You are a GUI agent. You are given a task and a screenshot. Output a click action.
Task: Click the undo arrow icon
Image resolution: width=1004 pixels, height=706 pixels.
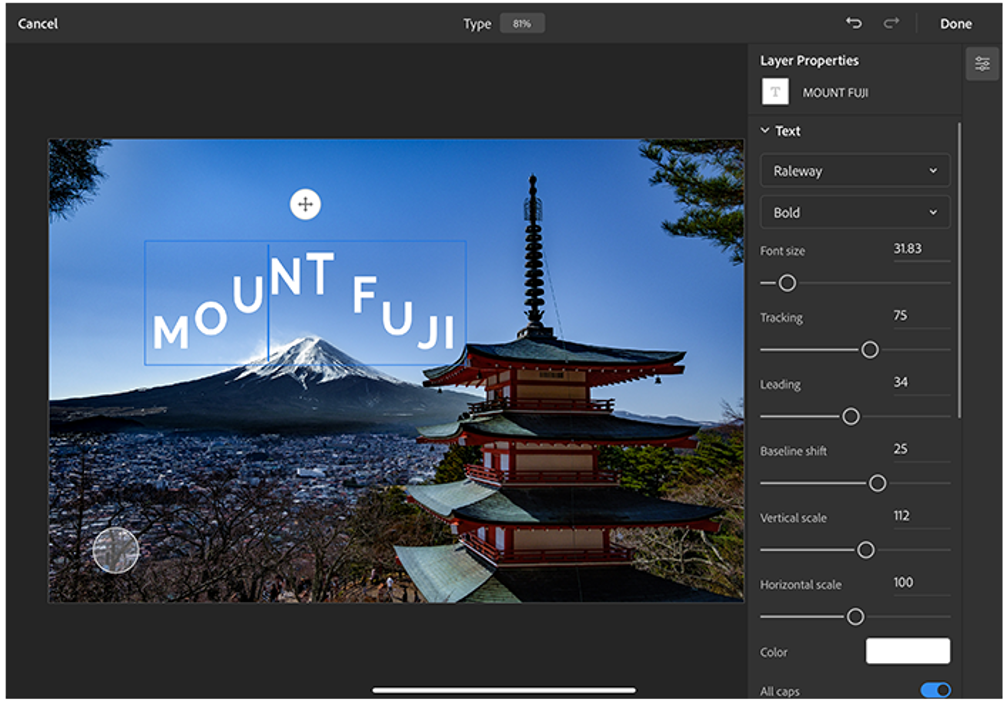click(x=853, y=23)
